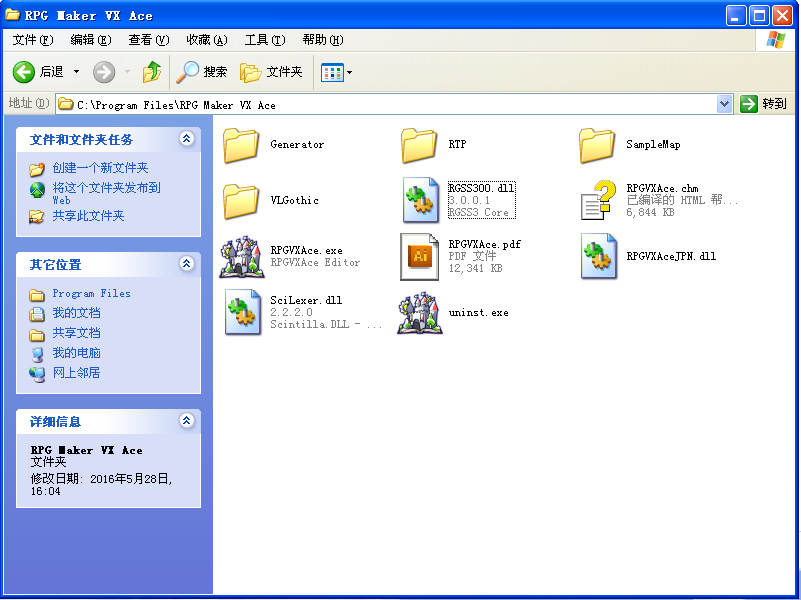Click the greyed Forward arrow button
801x600 pixels.
point(104,72)
